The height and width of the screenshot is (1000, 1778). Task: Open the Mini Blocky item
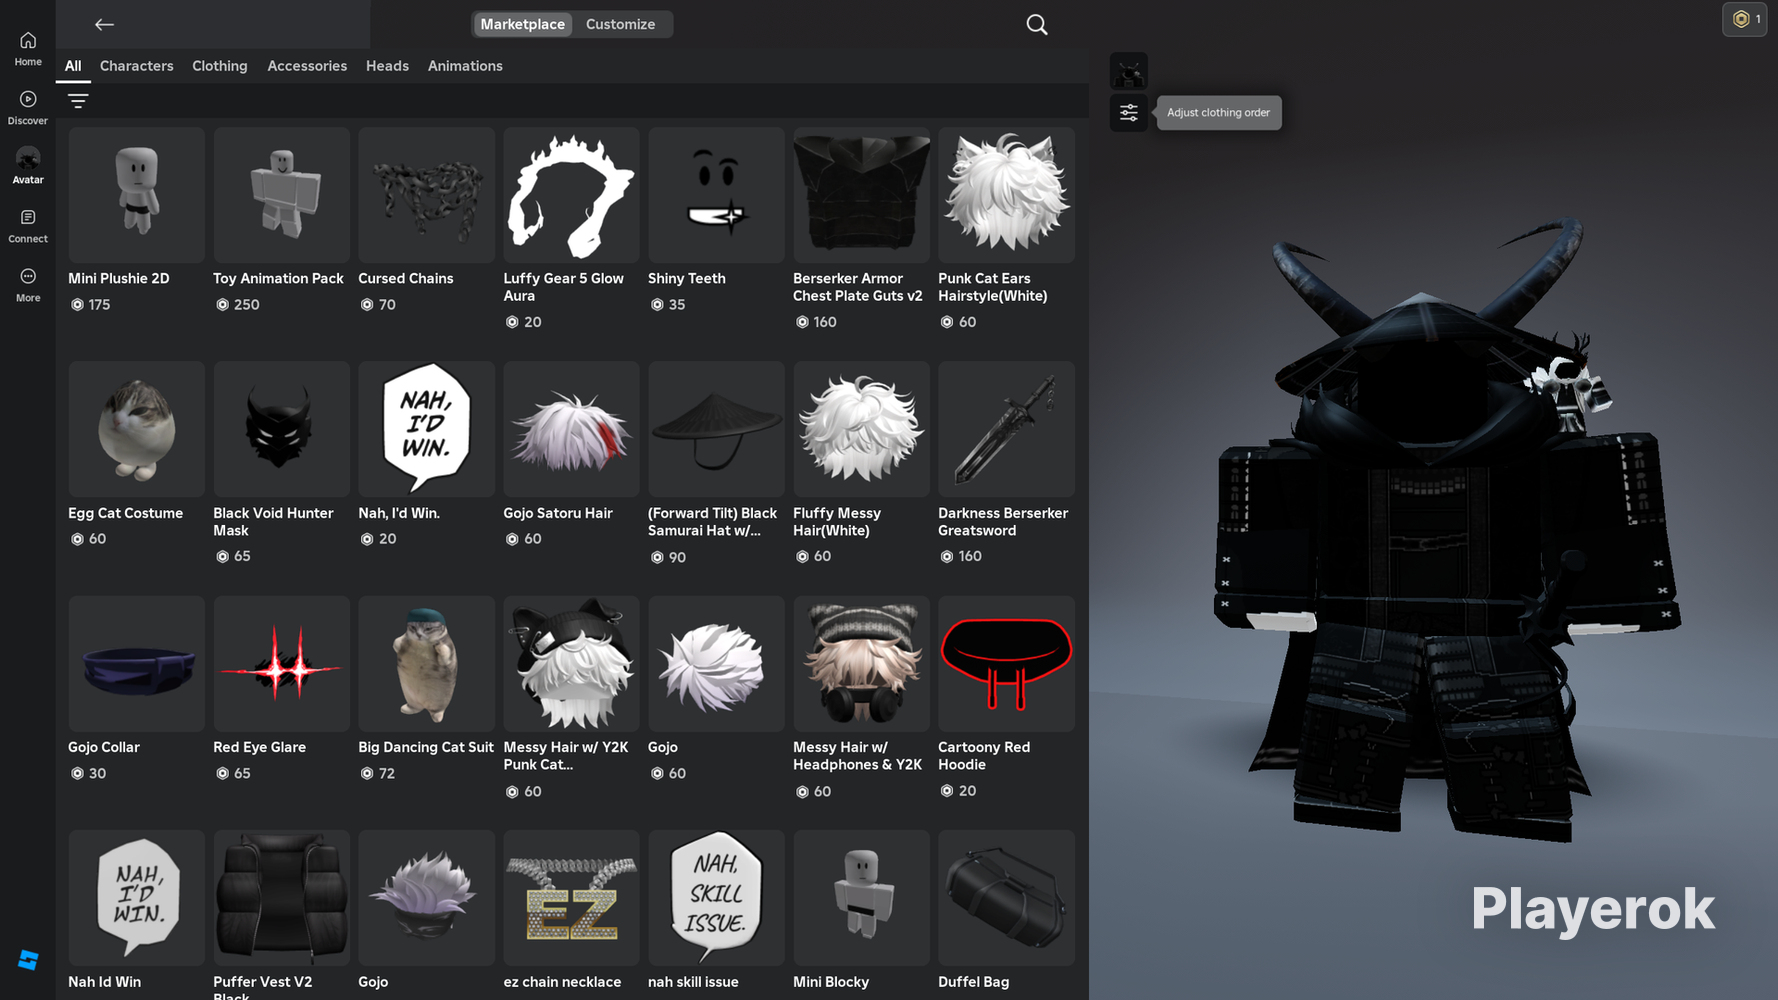click(x=862, y=898)
